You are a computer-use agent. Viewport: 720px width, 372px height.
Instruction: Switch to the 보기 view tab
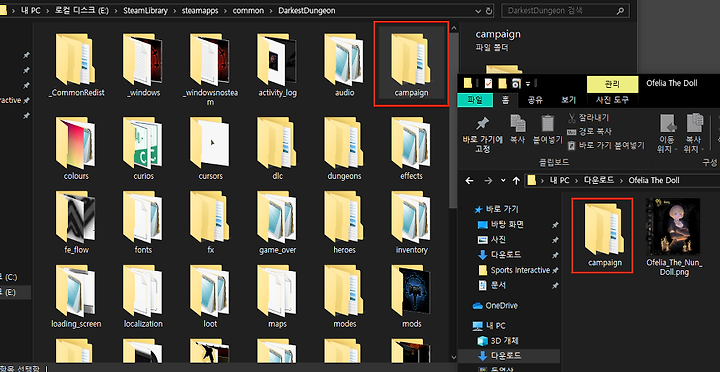coord(568,100)
